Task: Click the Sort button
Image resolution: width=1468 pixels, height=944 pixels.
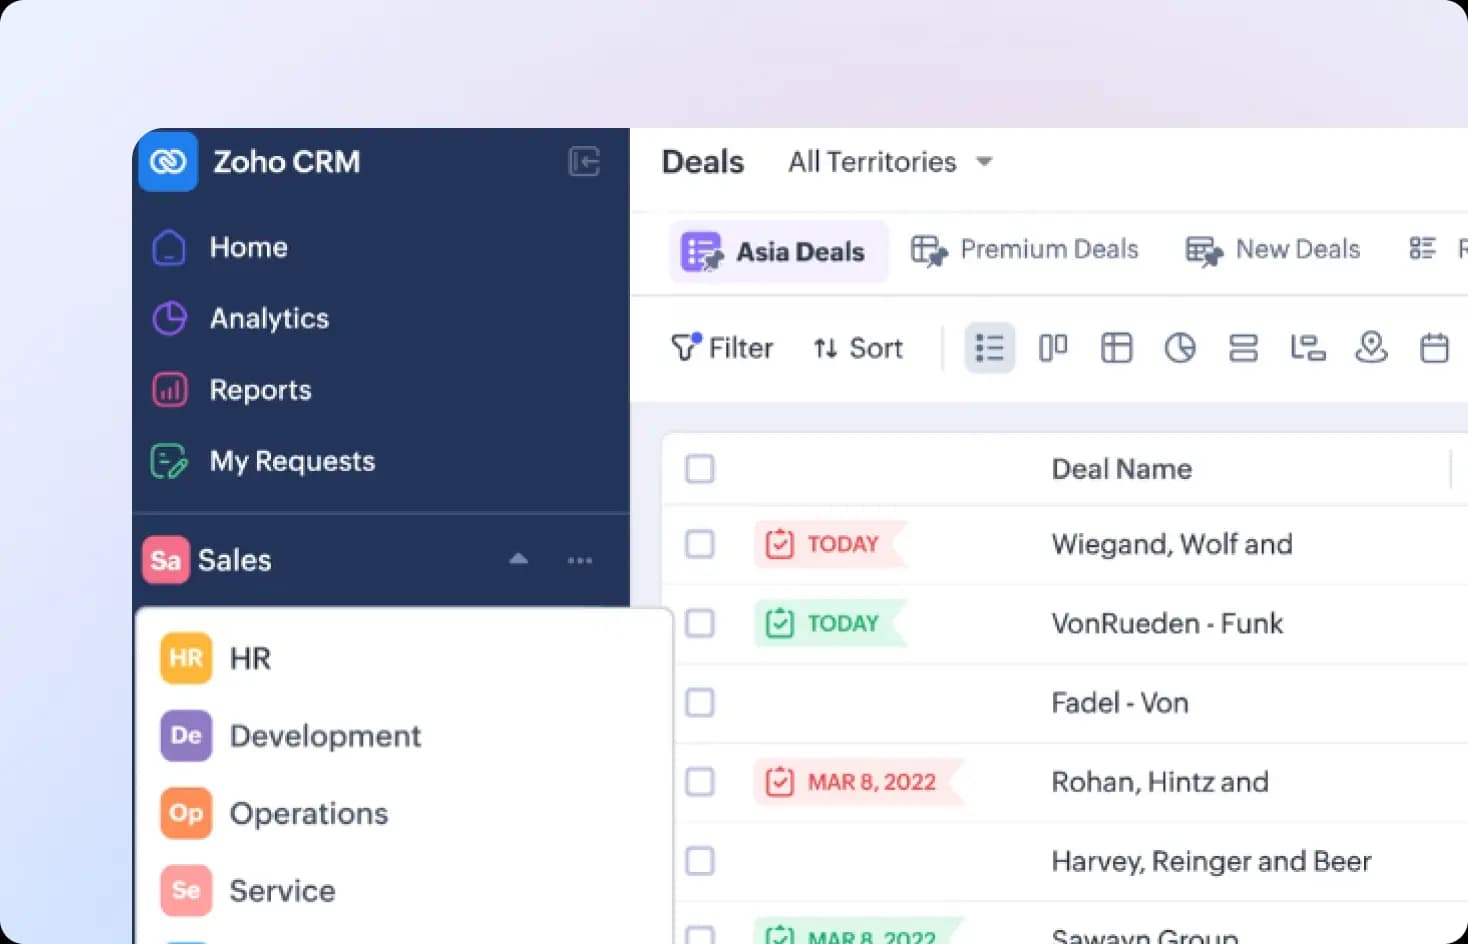Action: (x=858, y=348)
